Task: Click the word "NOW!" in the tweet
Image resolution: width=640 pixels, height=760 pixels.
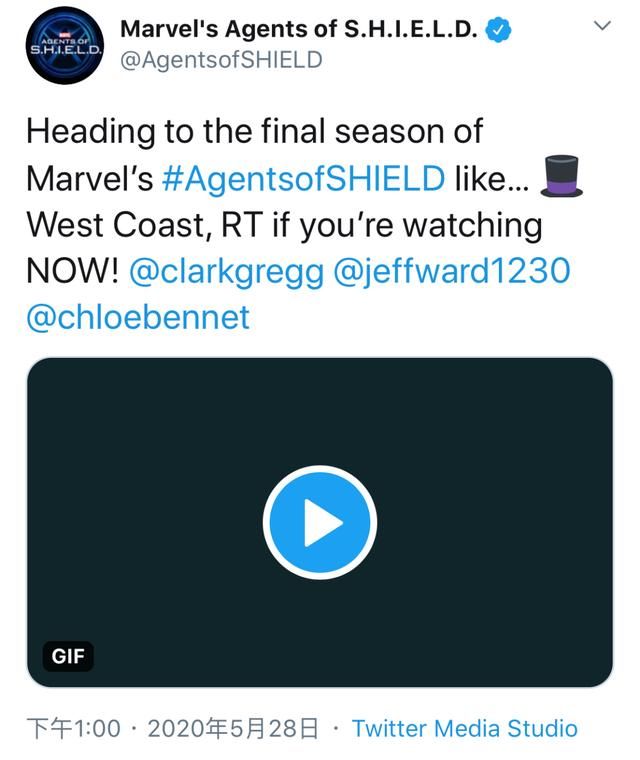Action: [x=71, y=271]
